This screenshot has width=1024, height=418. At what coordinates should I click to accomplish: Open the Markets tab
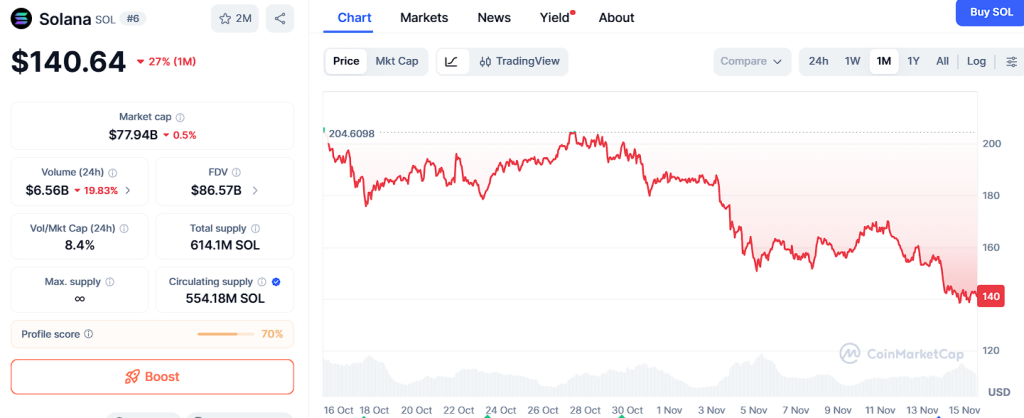(424, 17)
